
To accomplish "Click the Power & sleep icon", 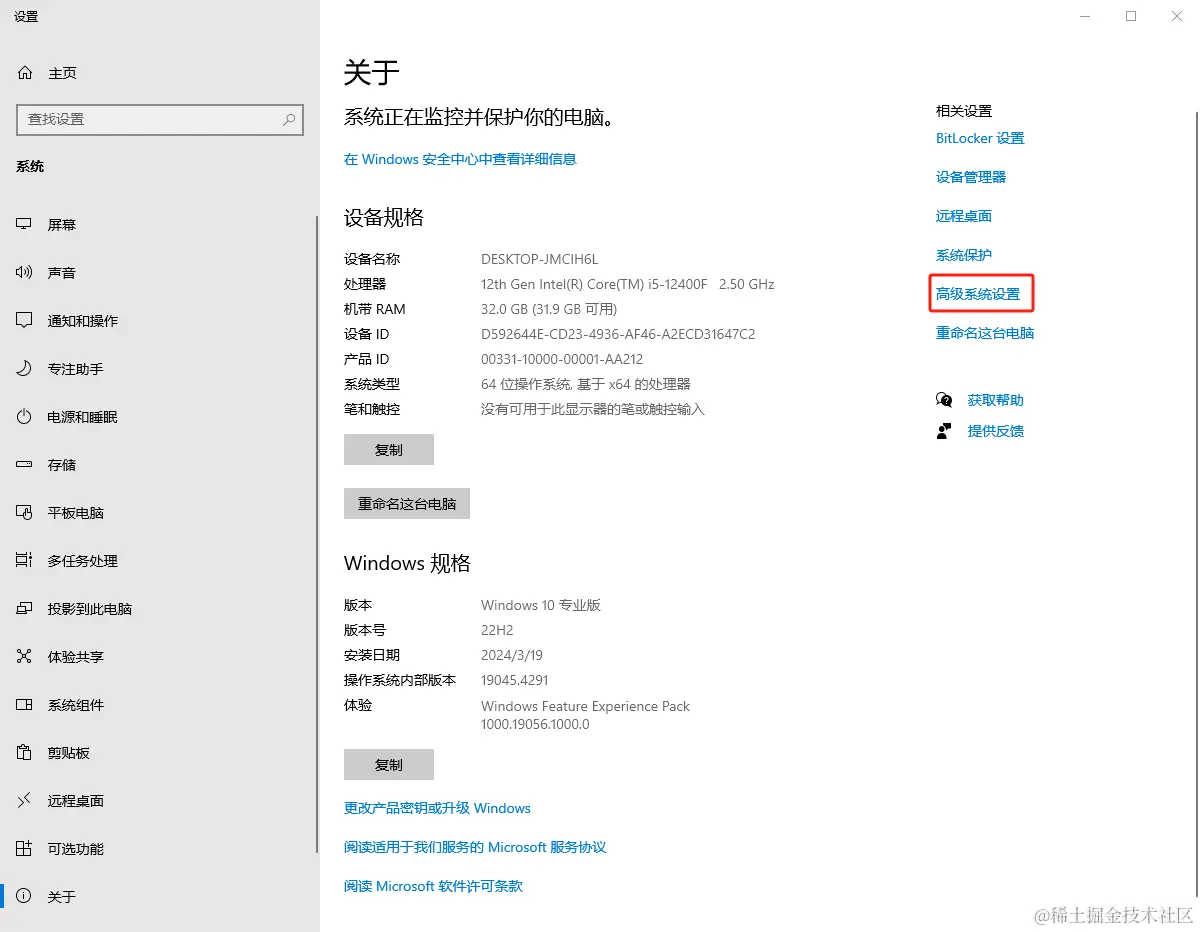I will (x=25, y=417).
